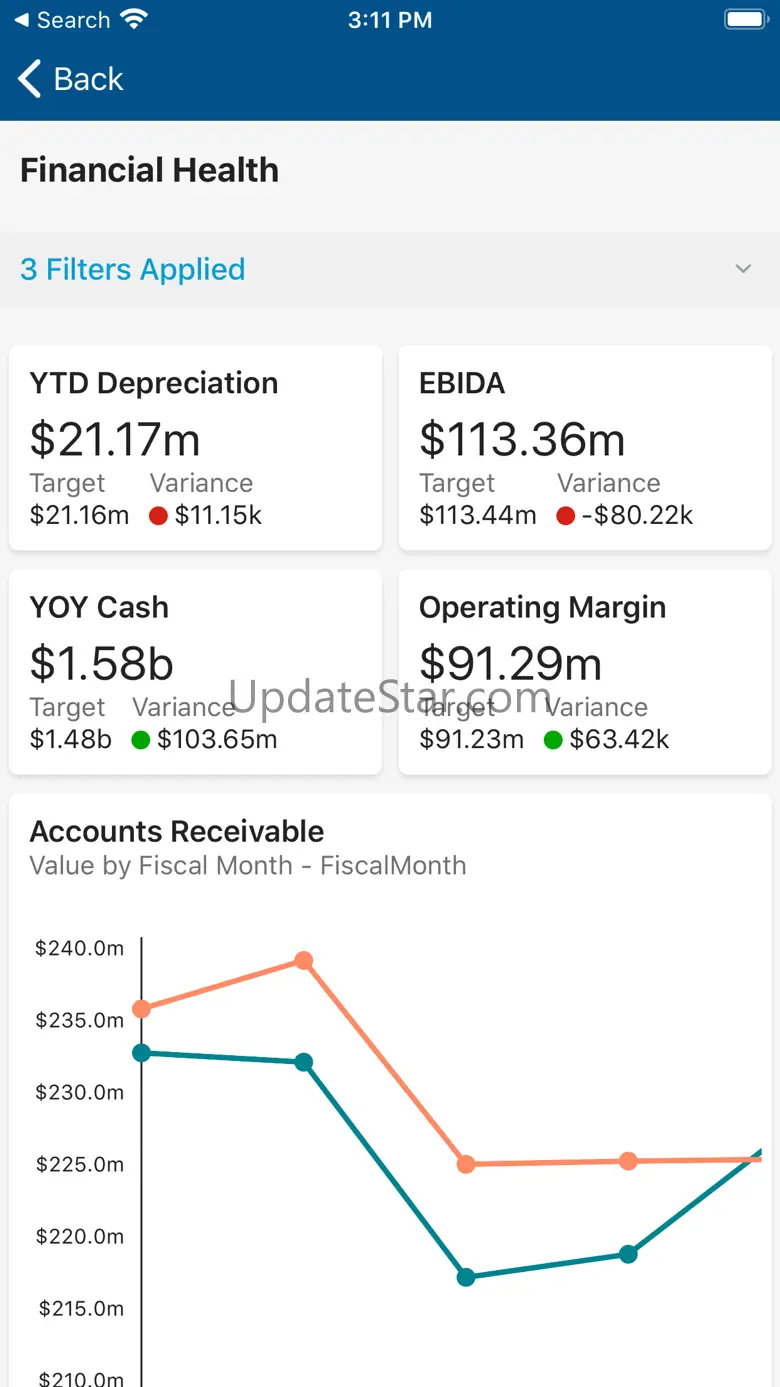The height and width of the screenshot is (1387, 780).
Task: Open the EBIDA metric card
Action: 585,447
